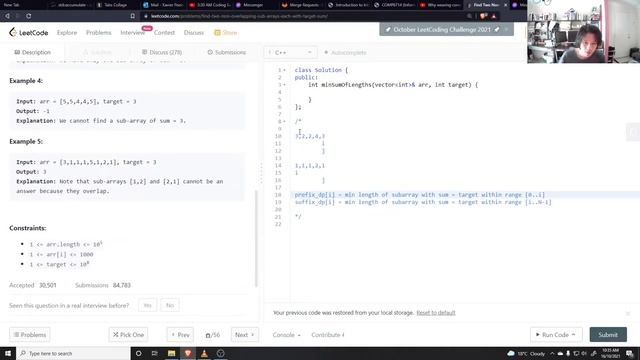Open the Discuss navigation item
This screenshot has height=360, width=640.
[x=194, y=33]
